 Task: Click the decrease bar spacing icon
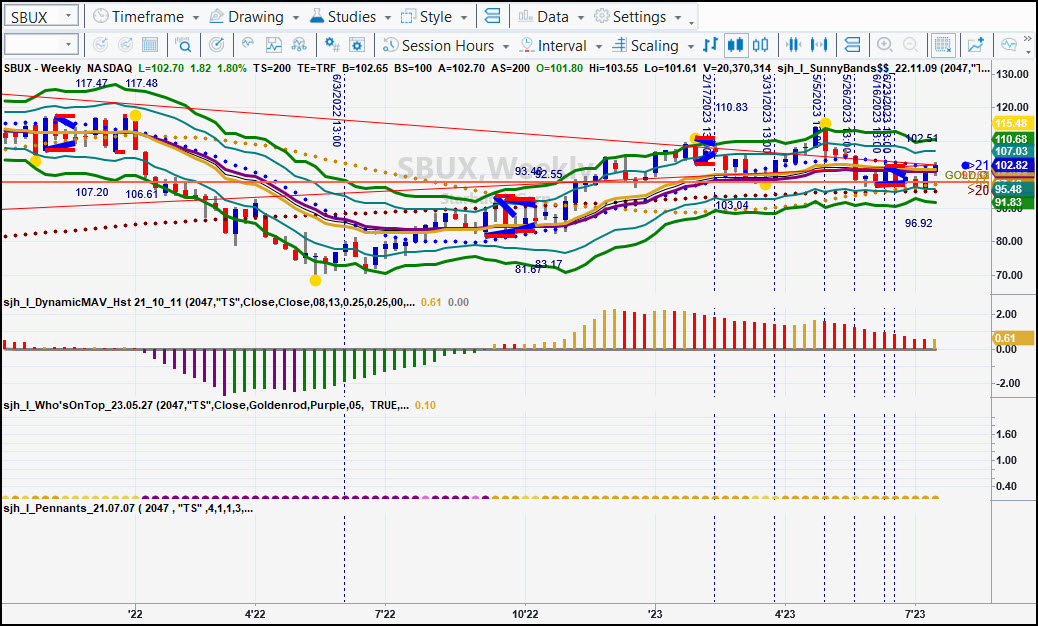click(793, 45)
